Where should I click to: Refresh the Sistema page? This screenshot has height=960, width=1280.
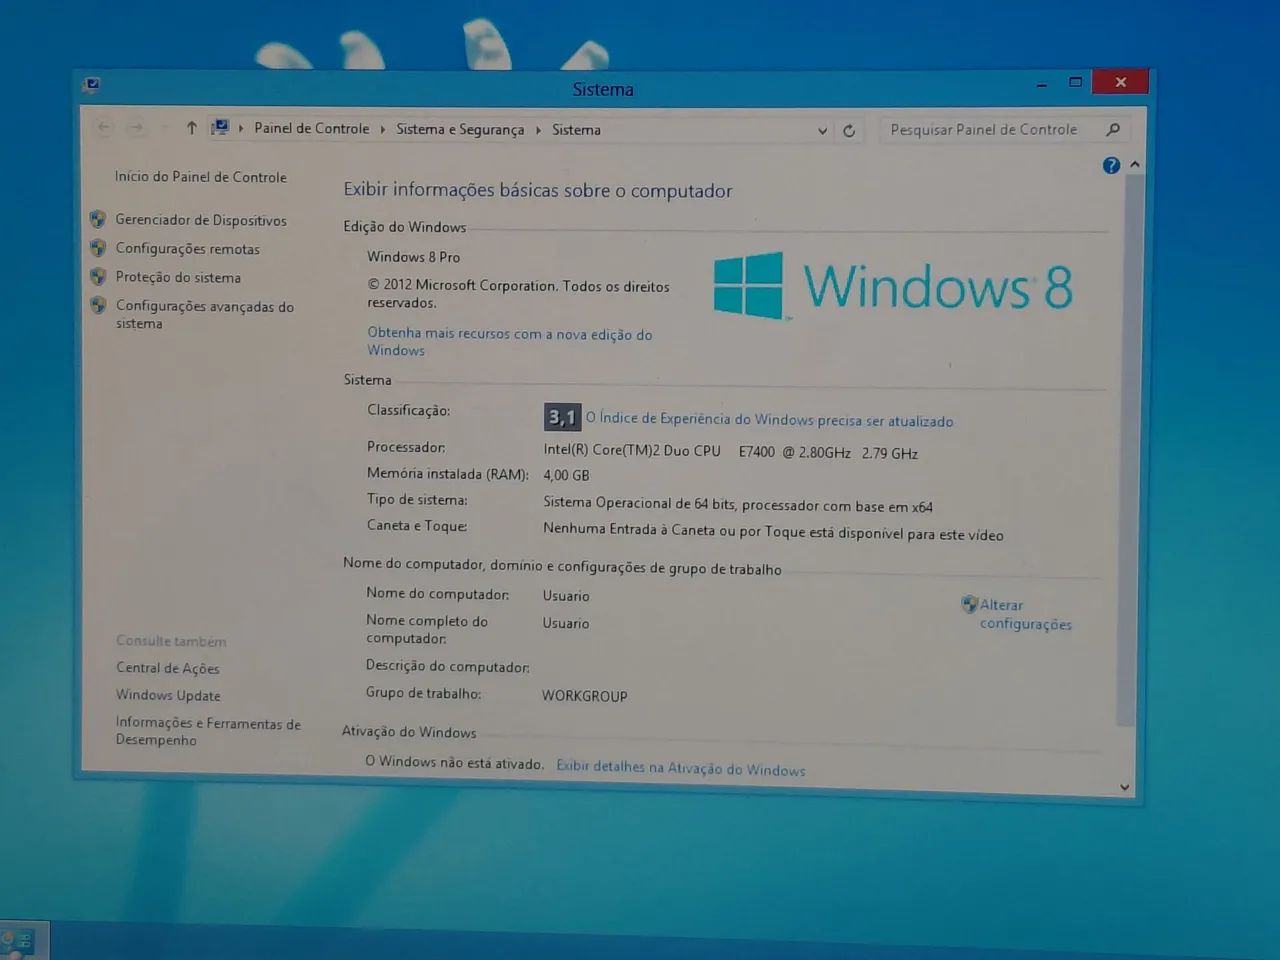point(849,130)
